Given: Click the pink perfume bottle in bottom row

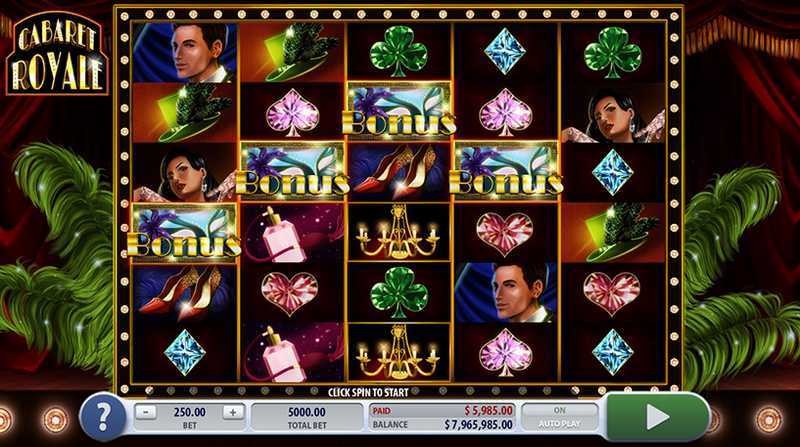Looking at the screenshot, I should point(291,352).
